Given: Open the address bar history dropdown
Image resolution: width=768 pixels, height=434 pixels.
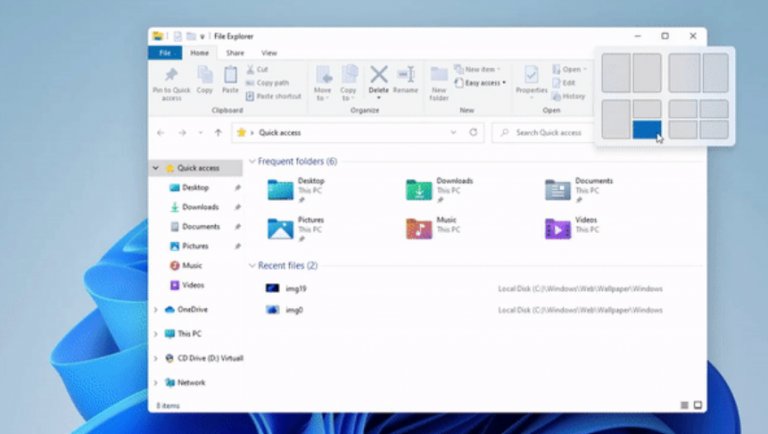Looking at the screenshot, I should click(x=453, y=133).
